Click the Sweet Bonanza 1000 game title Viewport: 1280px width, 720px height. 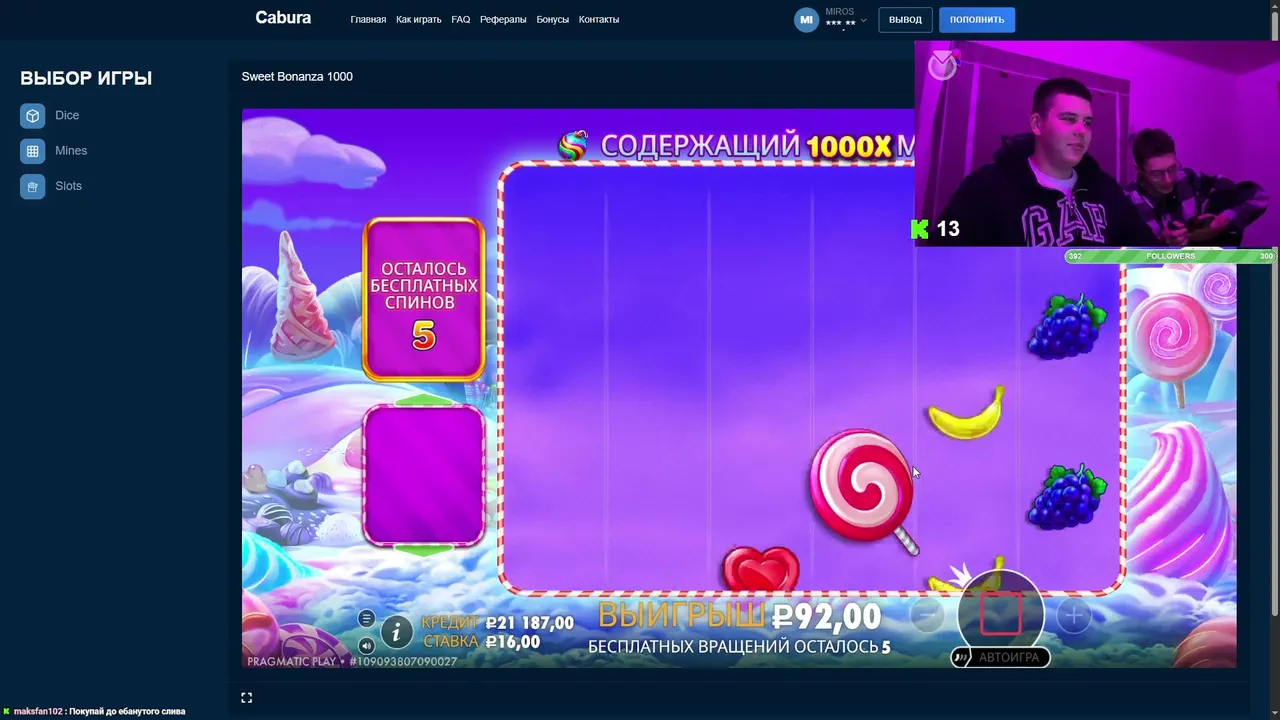tap(297, 77)
